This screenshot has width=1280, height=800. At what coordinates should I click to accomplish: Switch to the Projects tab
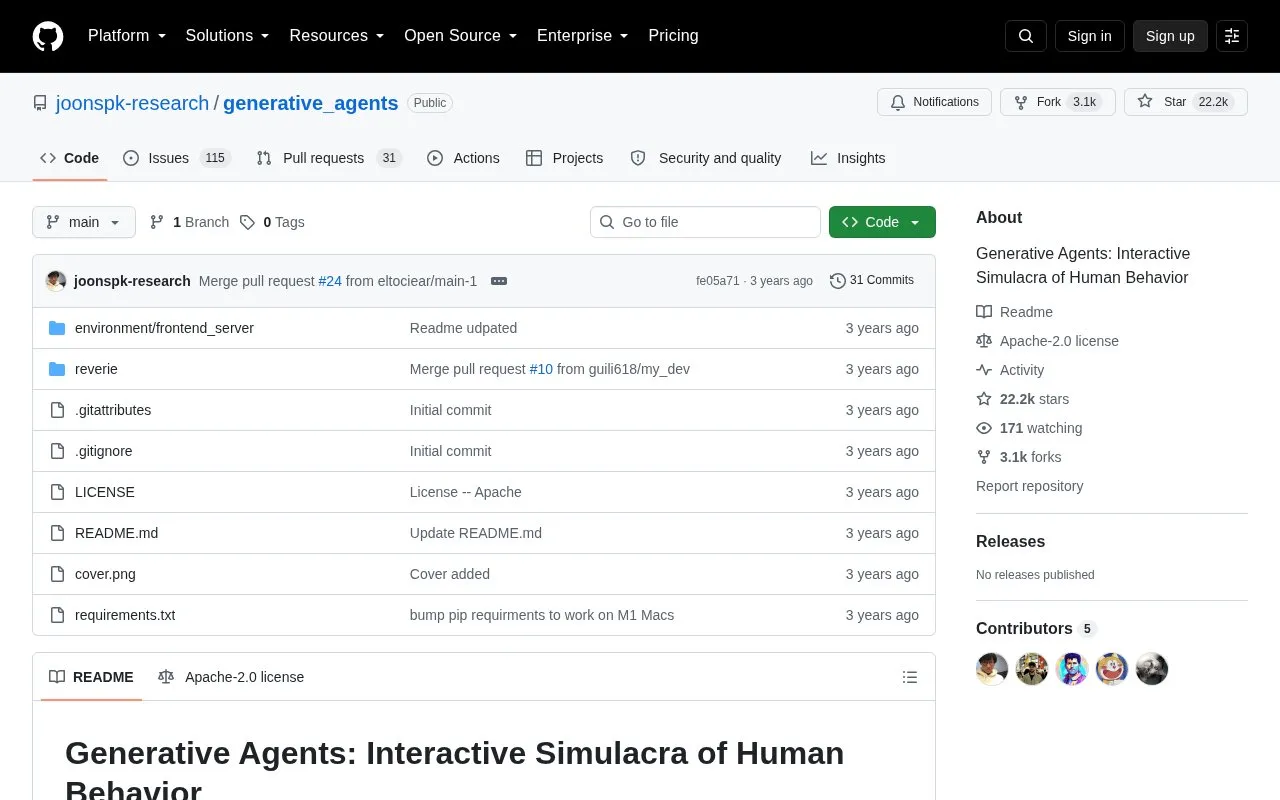(x=565, y=158)
